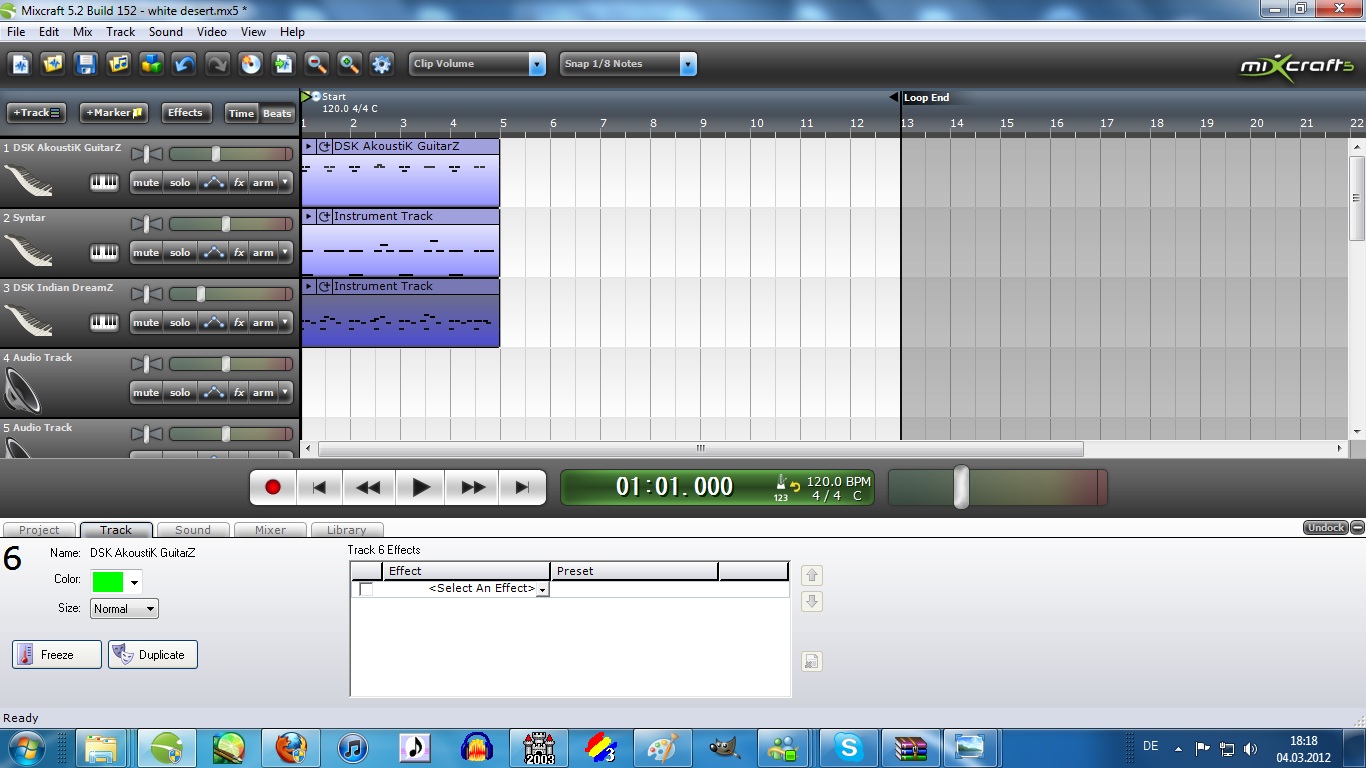Click the loop arrow in the DSK AkoustiK GuitarZ clip header
Screen dimensions: 1366x768
pyautogui.click(x=325, y=146)
